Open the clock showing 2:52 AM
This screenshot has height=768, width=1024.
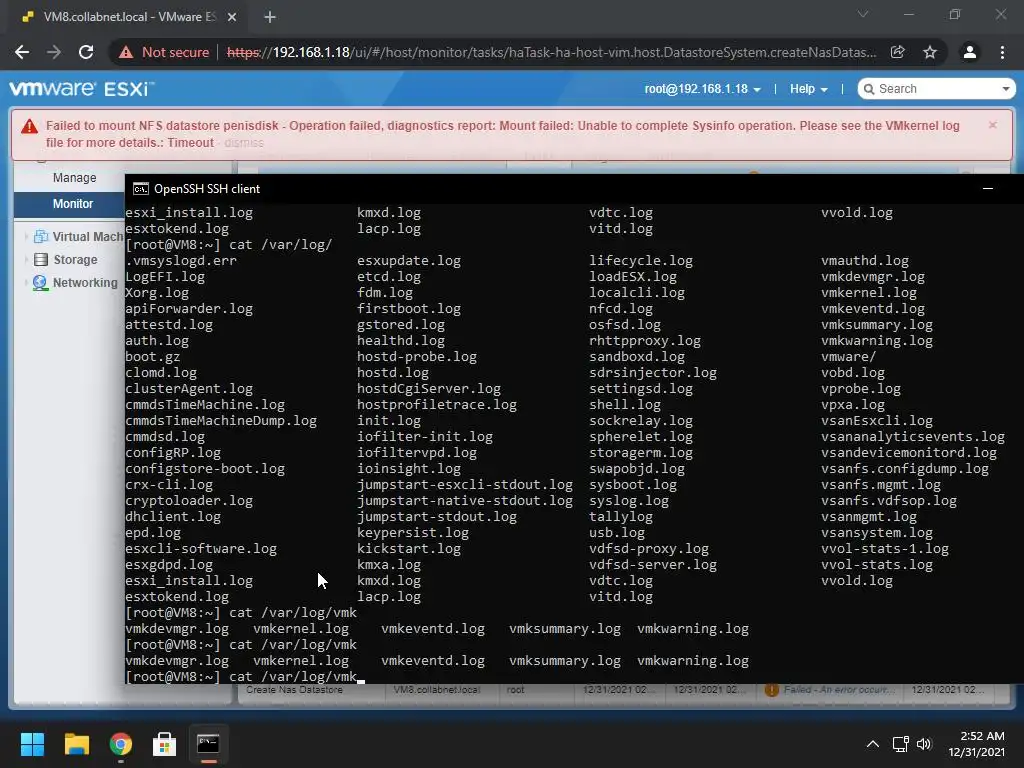976,744
